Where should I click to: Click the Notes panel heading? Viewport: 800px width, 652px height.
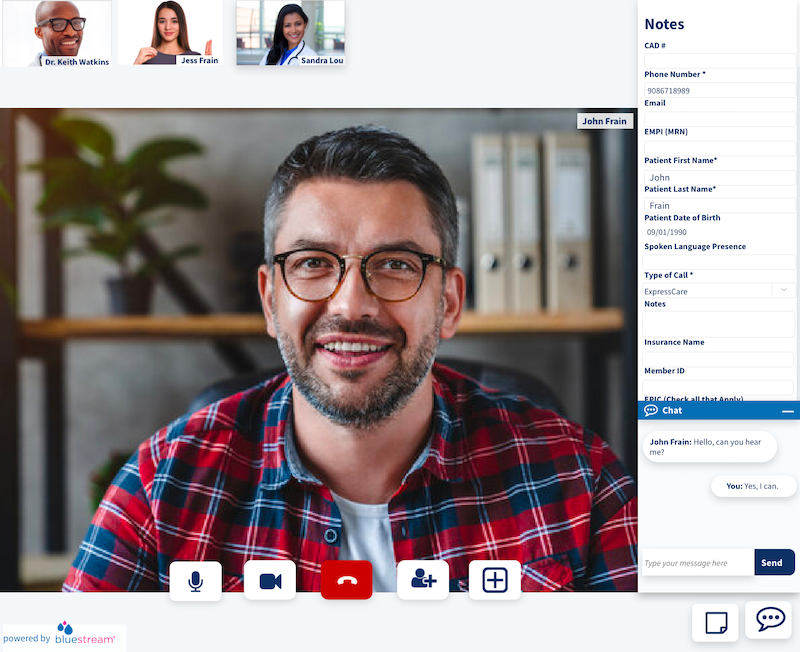(x=664, y=24)
